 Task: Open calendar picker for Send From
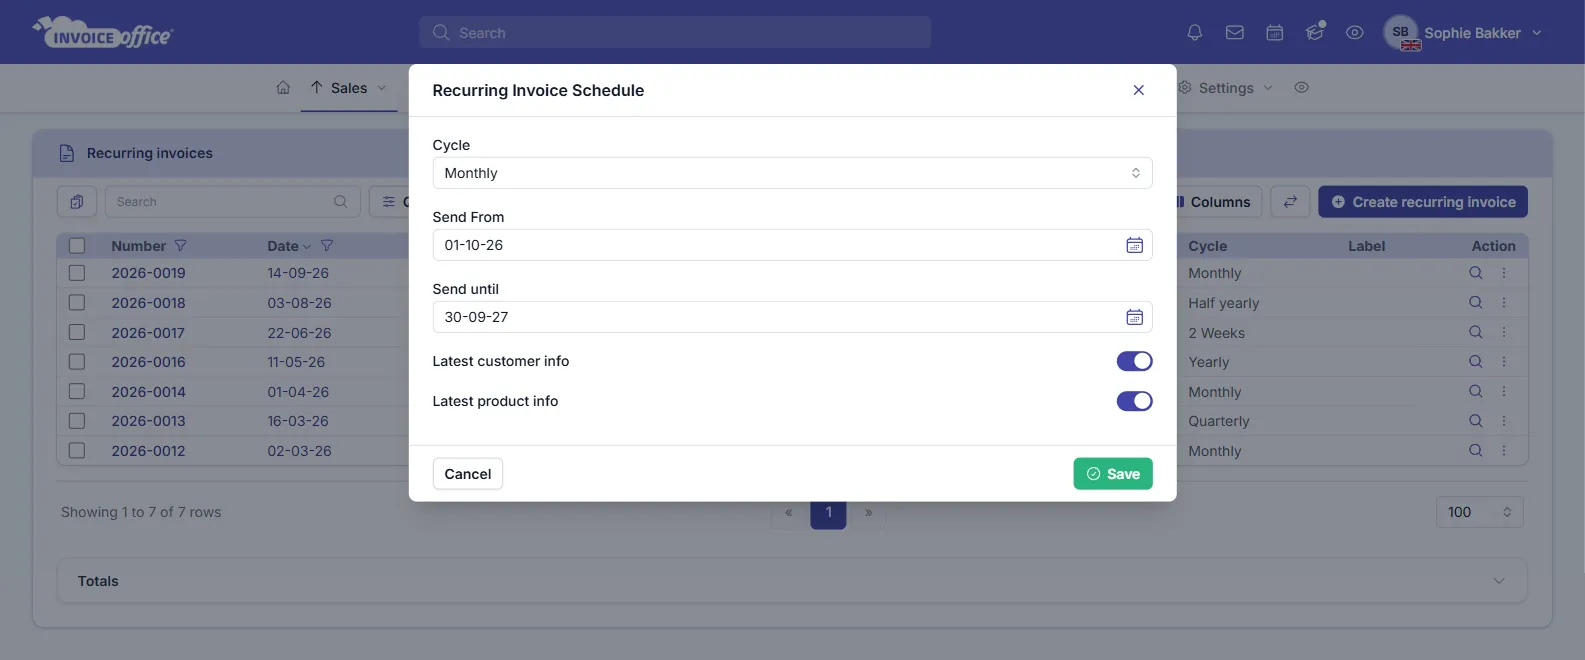(1134, 245)
